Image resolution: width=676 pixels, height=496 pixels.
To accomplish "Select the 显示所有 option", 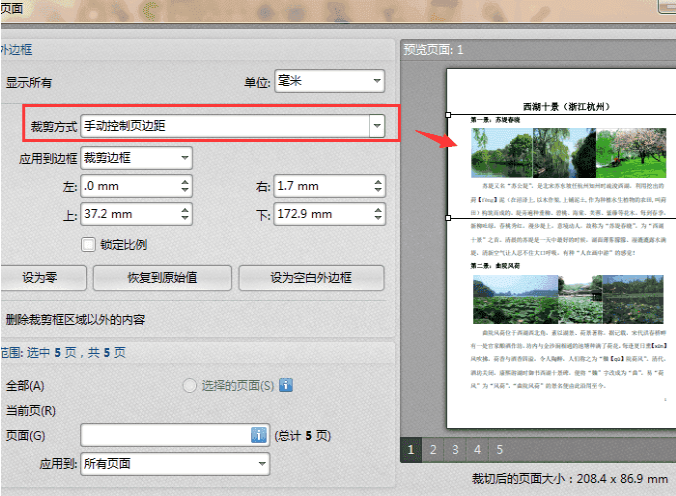I will (28, 82).
